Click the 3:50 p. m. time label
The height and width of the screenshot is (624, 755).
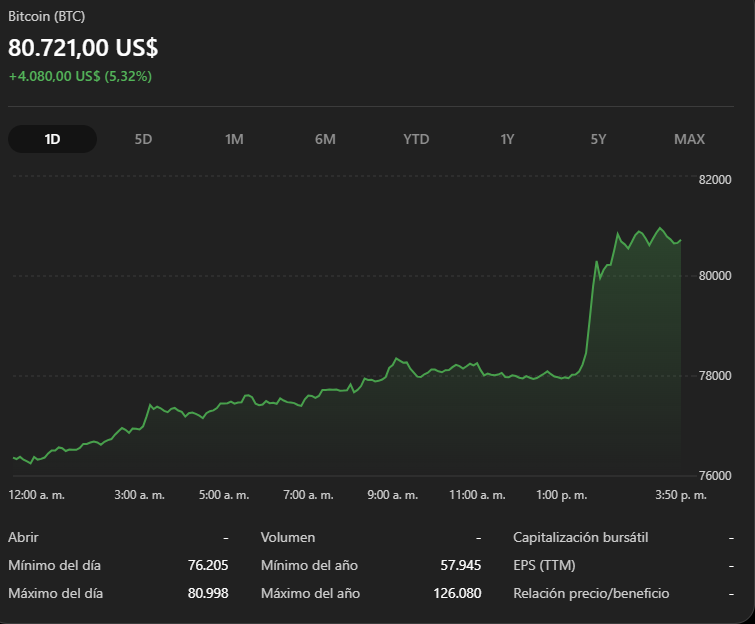pyautogui.click(x=681, y=495)
